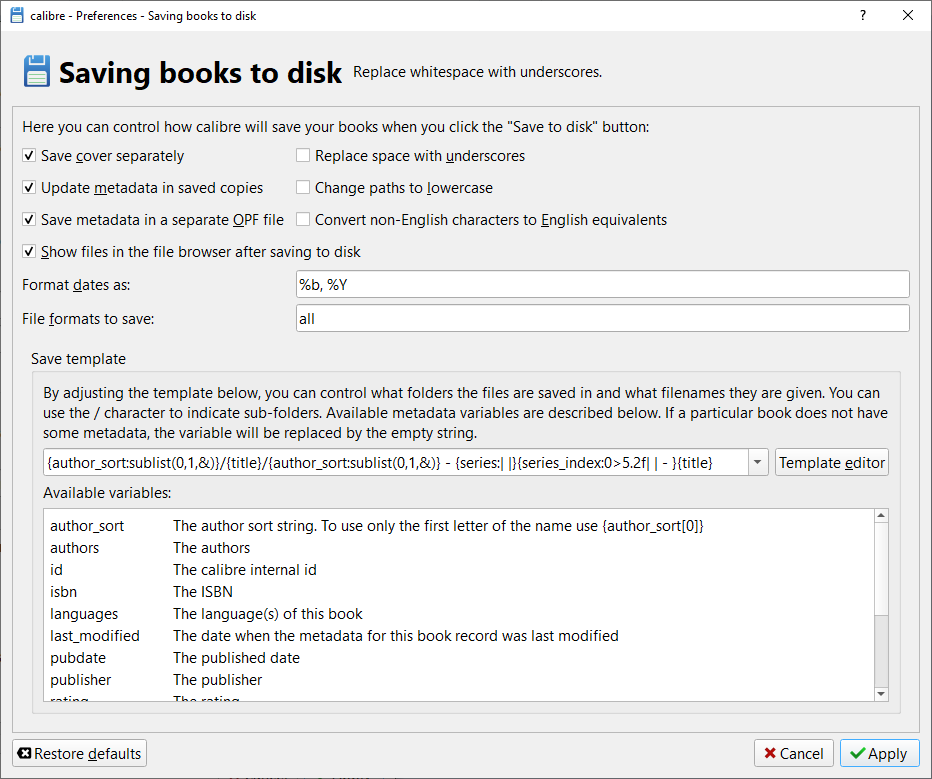Expand the save template dropdown arrow
Image resolution: width=932 pixels, height=779 pixels.
coord(758,463)
